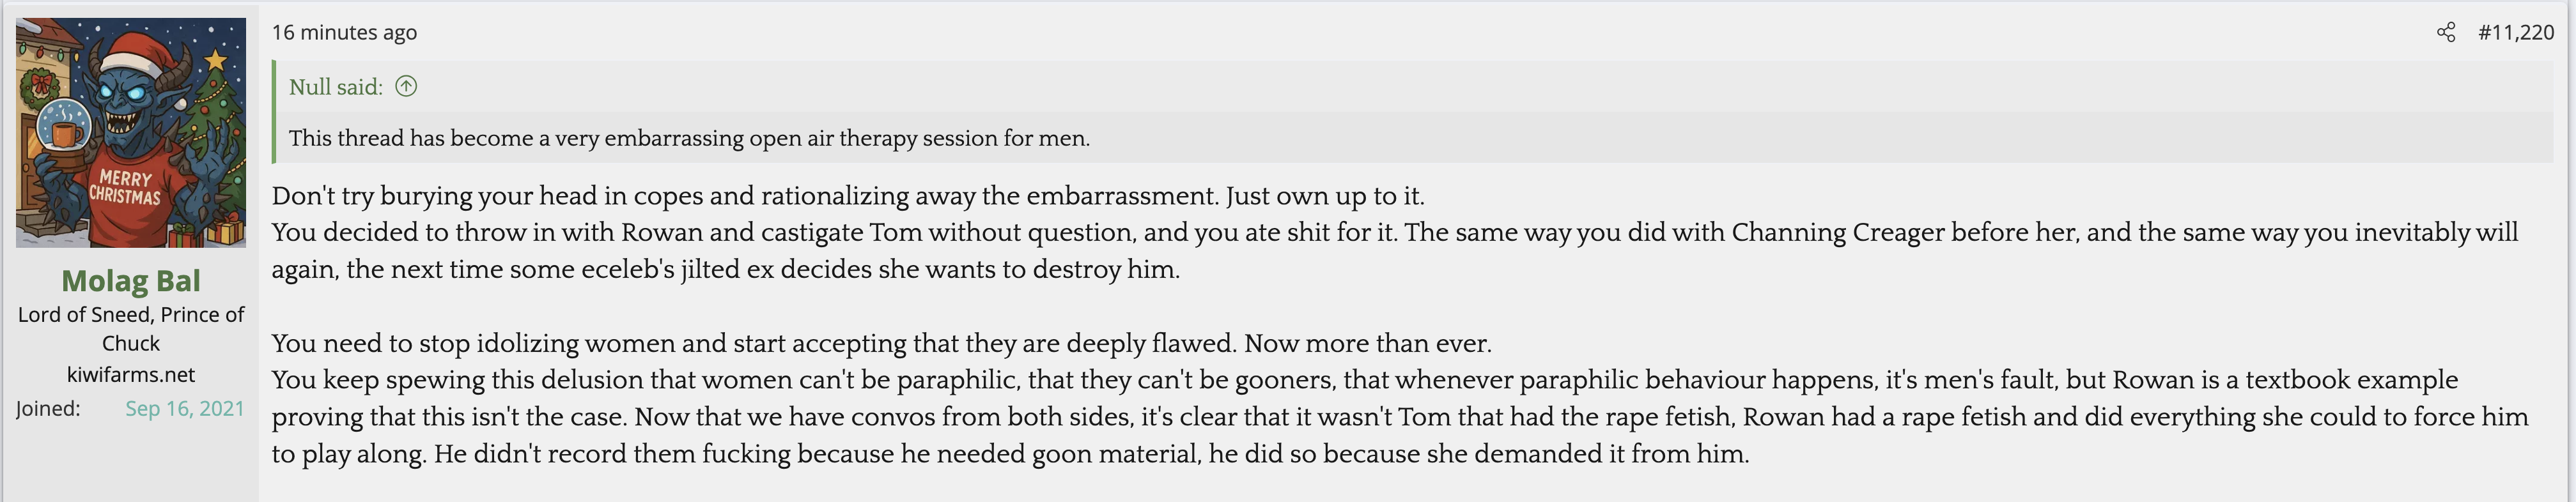Click the line starting 'again, the next time'
Image resolution: width=2576 pixels, height=502 pixels.
tap(725, 270)
